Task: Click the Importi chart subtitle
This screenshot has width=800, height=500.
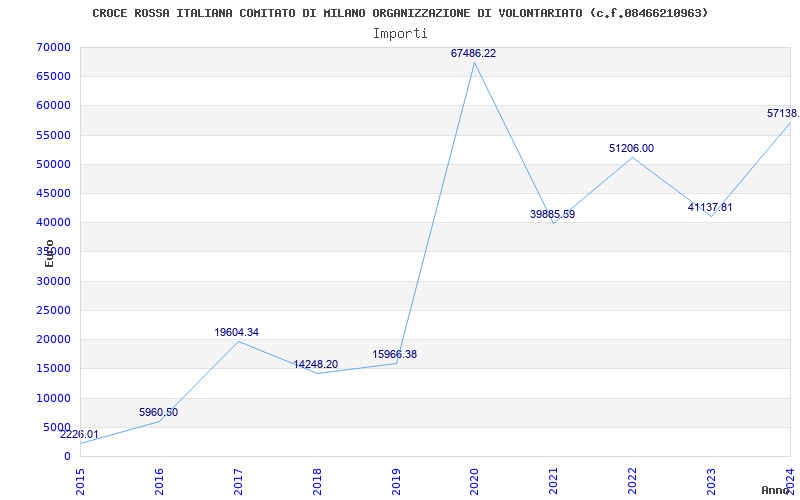Action: coord(400,34)
